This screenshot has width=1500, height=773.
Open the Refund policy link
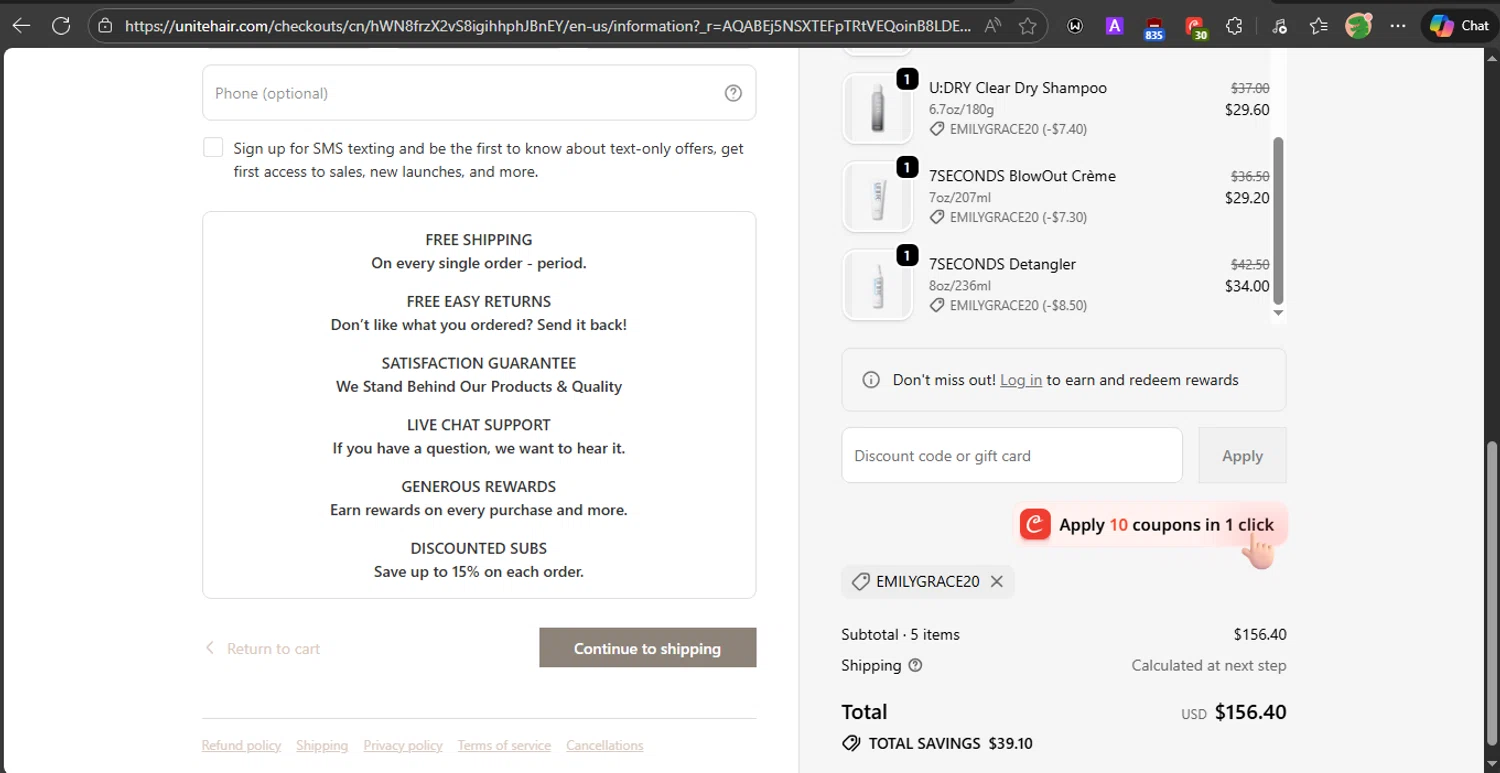(x=241, y=745)
